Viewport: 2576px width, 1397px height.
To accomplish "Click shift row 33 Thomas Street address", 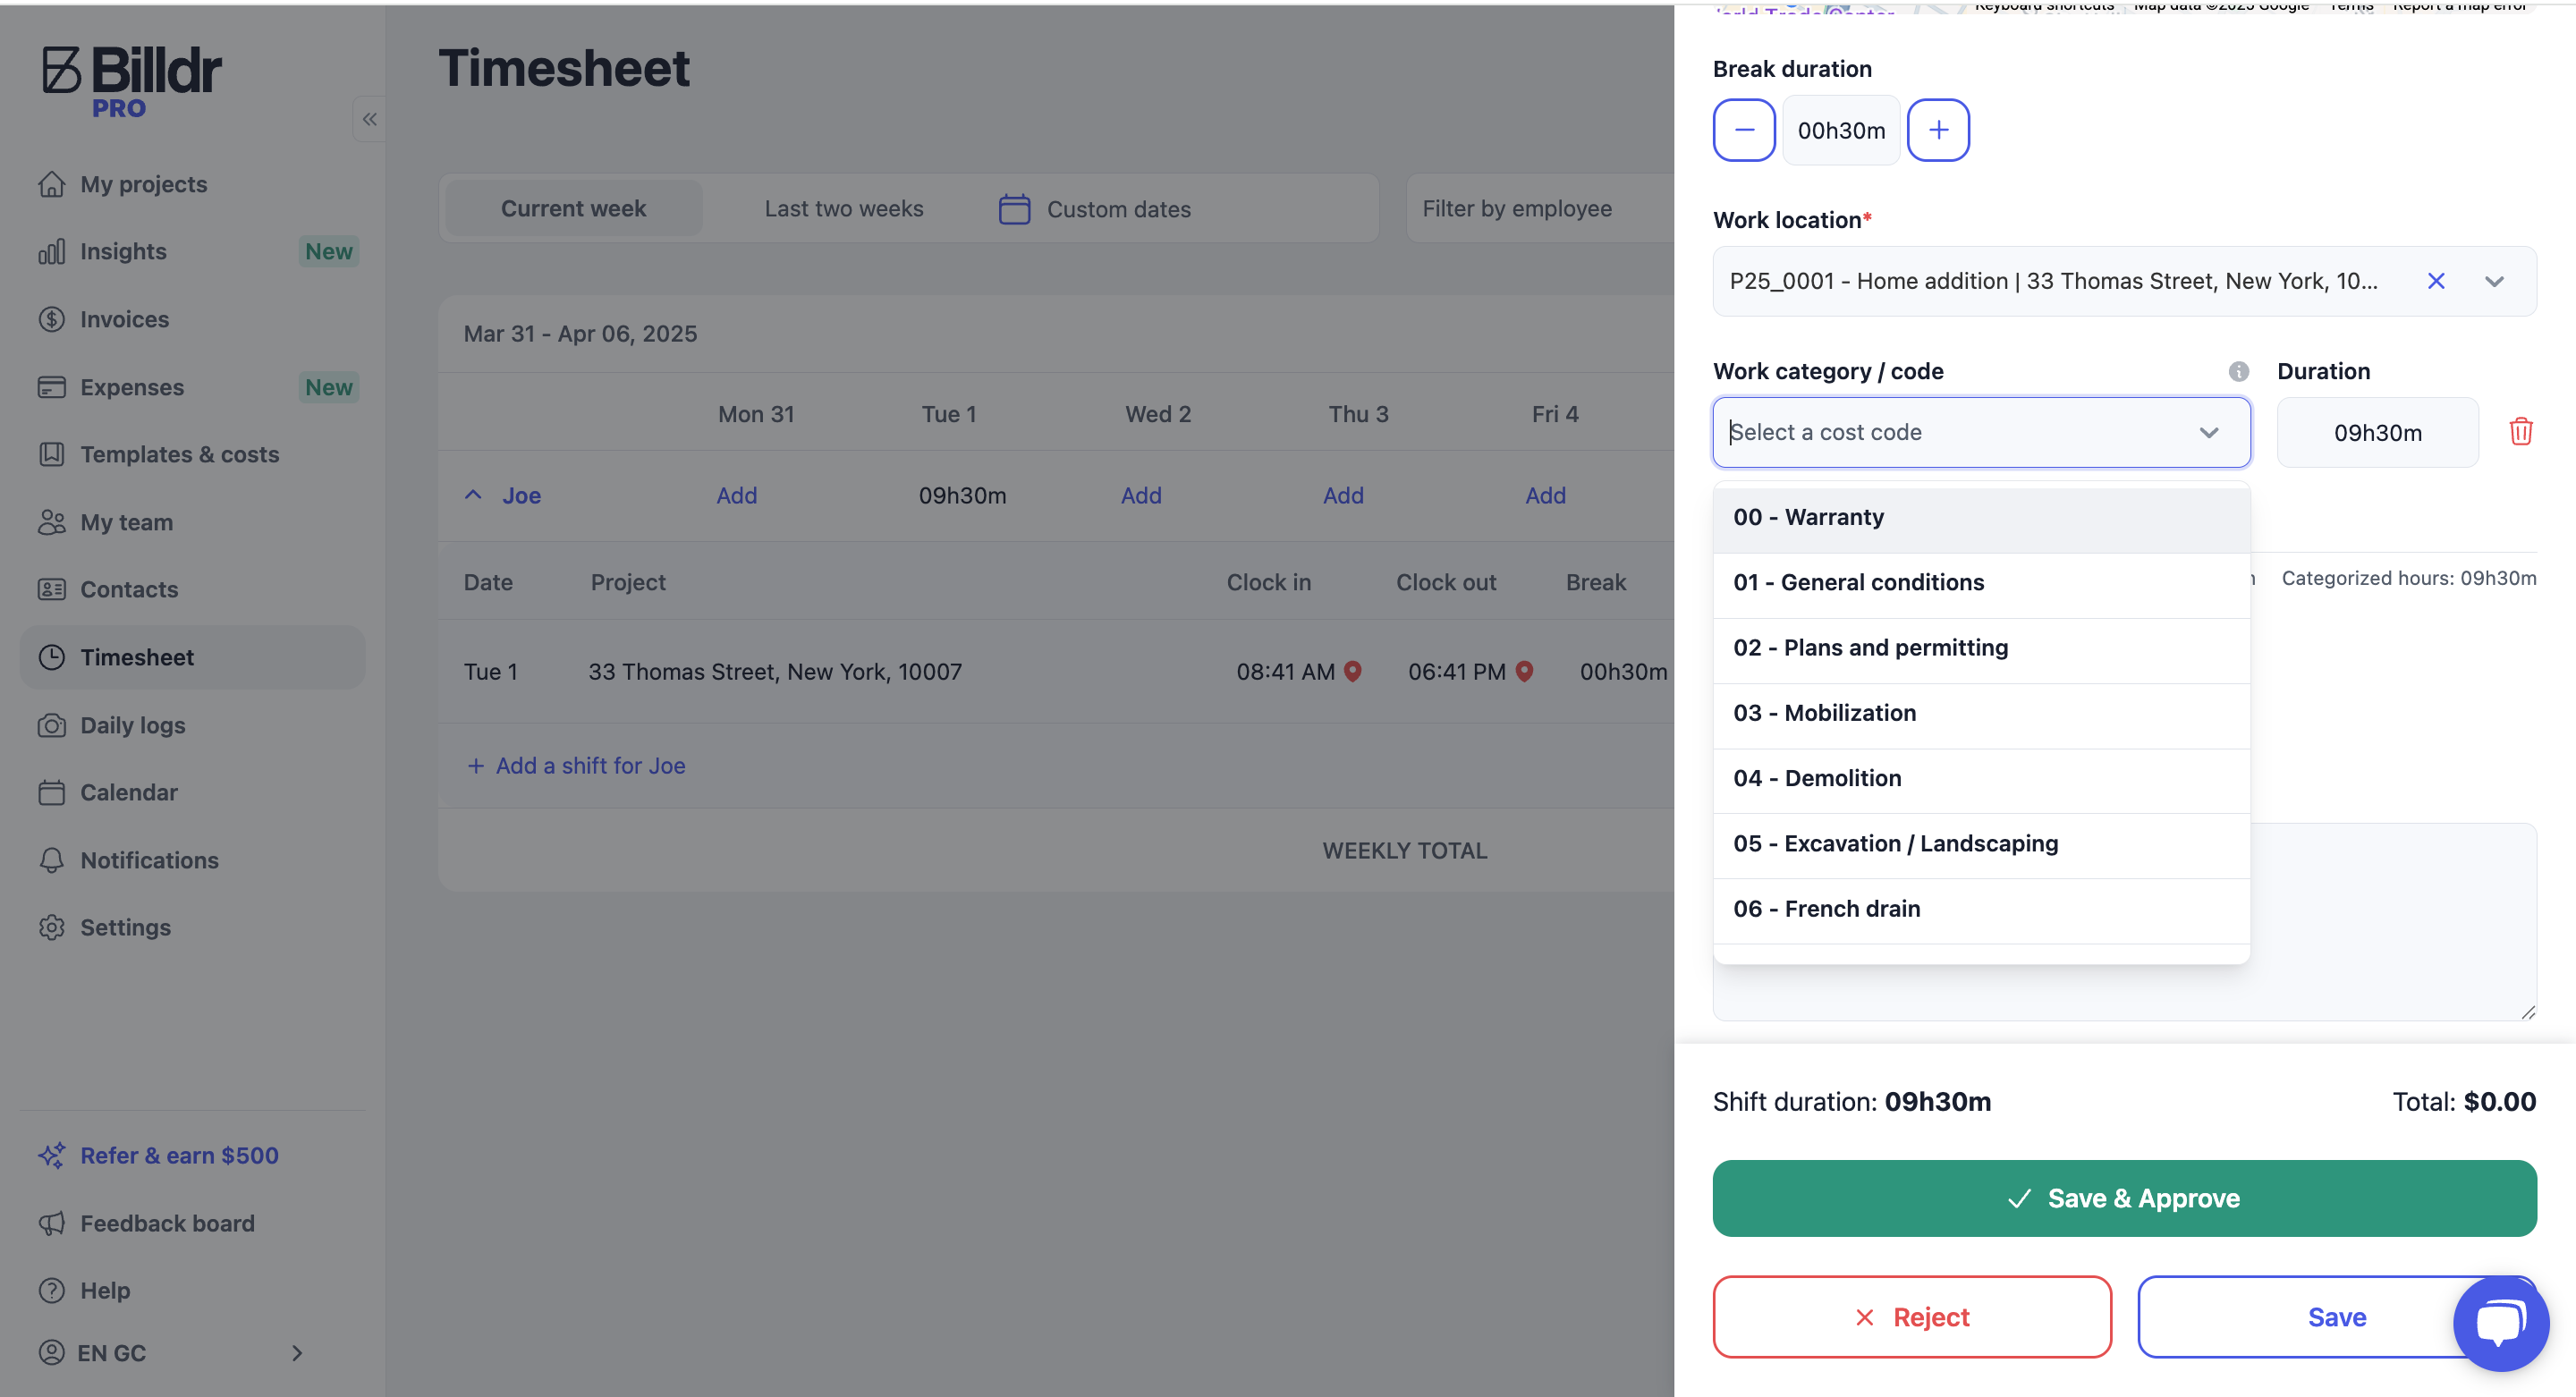I will pyautogui.click(x=774, y=671).
